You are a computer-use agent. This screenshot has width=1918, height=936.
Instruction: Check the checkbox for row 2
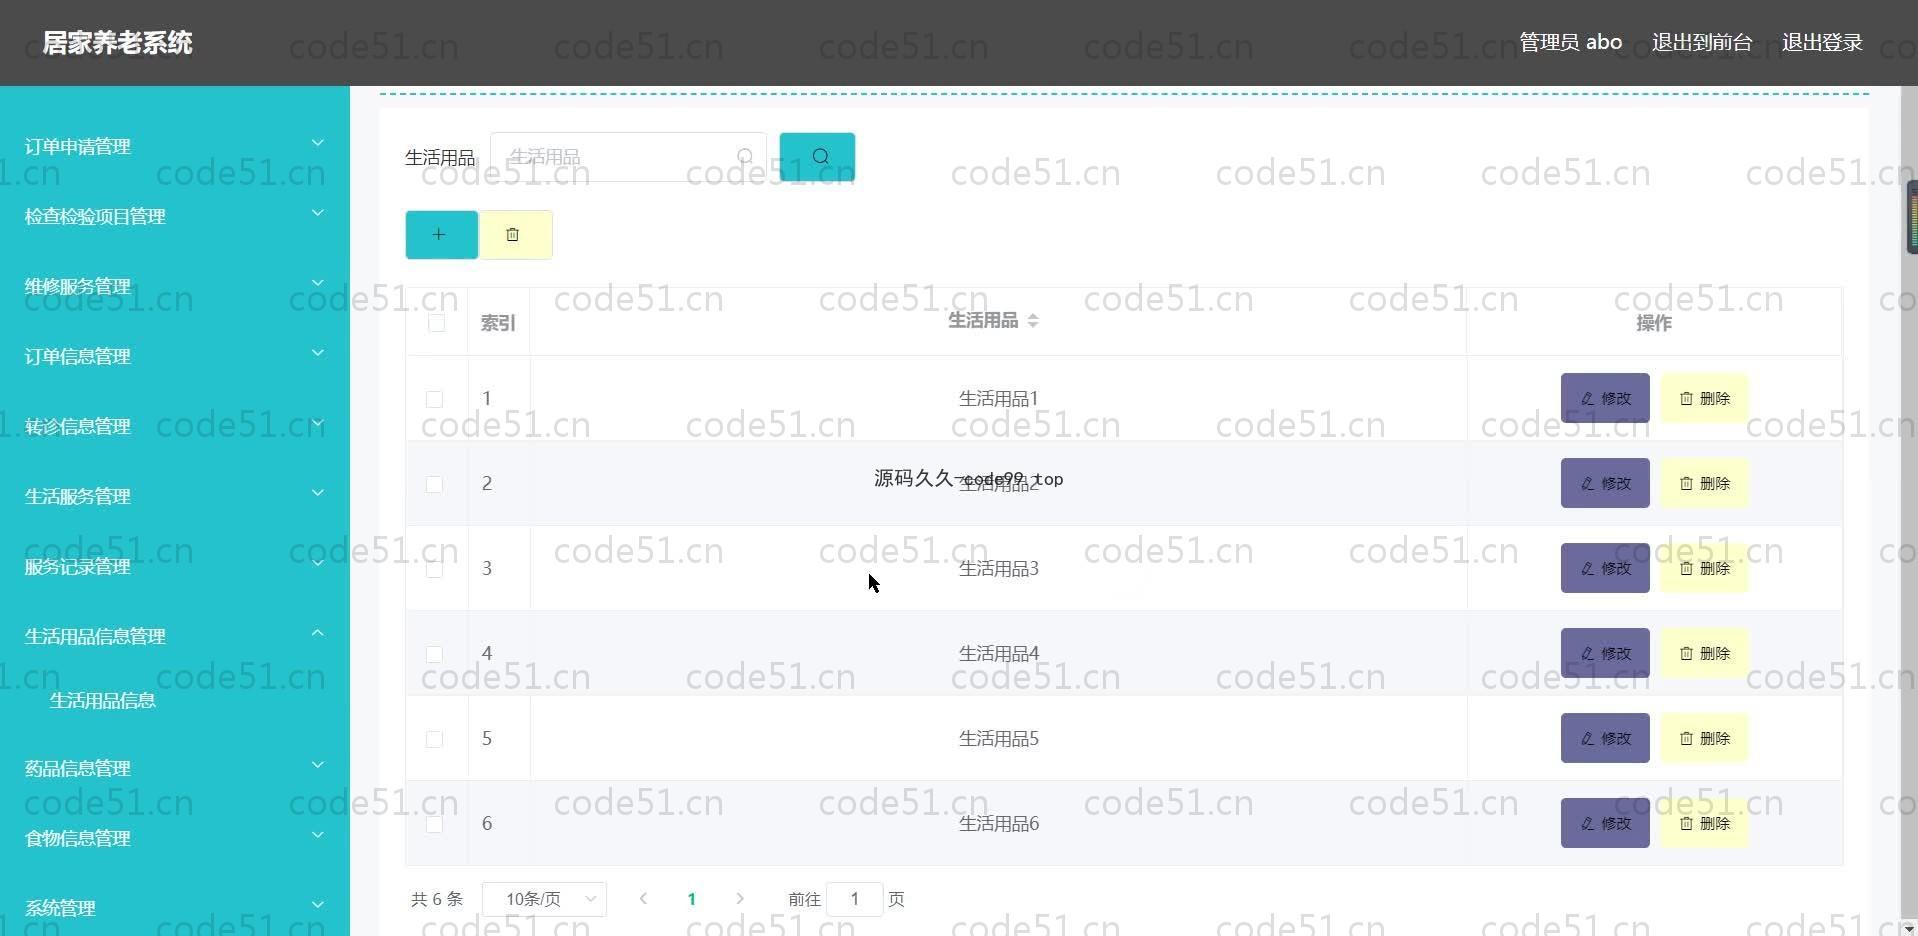point(434,484)
